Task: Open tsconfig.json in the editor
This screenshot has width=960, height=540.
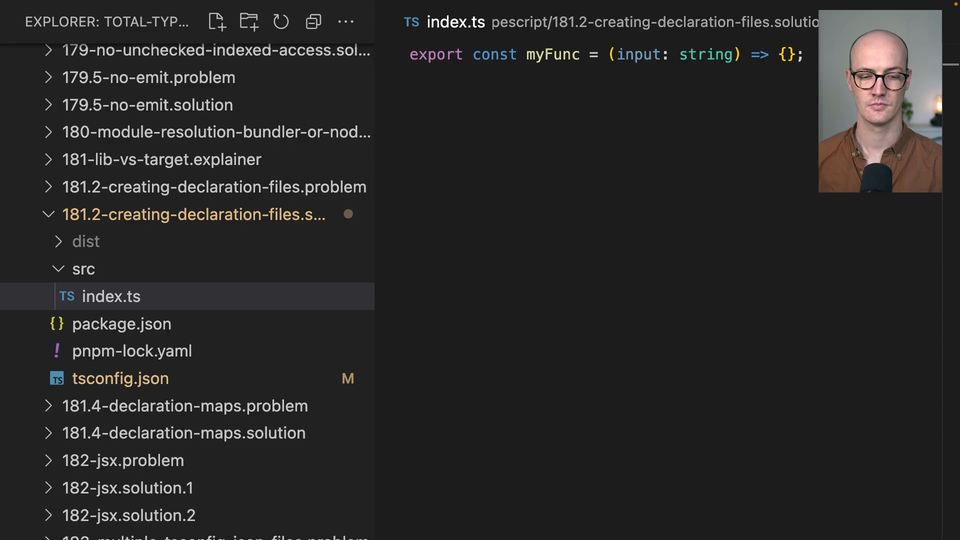Action: click(x=120, y=378)
